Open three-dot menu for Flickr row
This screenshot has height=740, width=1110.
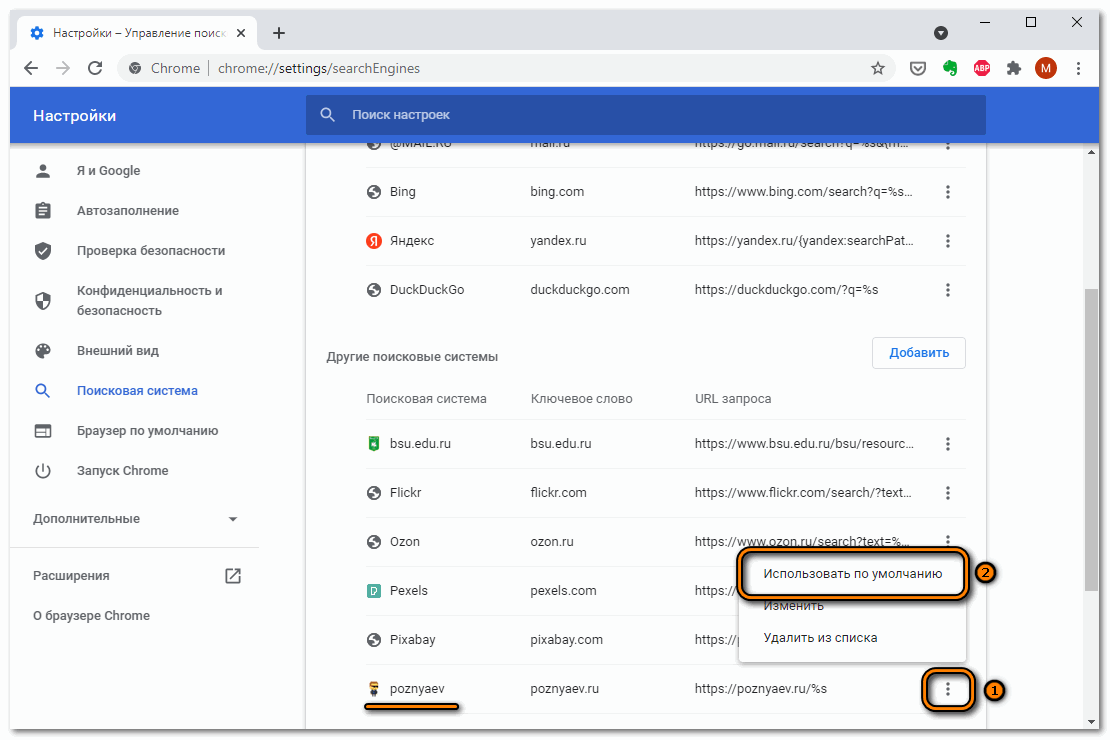947,493
